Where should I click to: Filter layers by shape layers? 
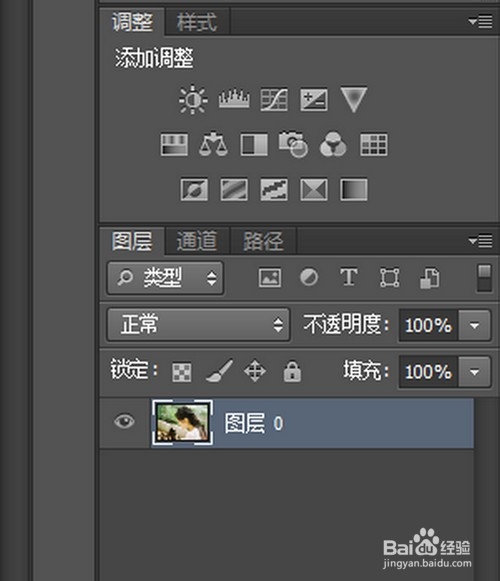point(390,278)
